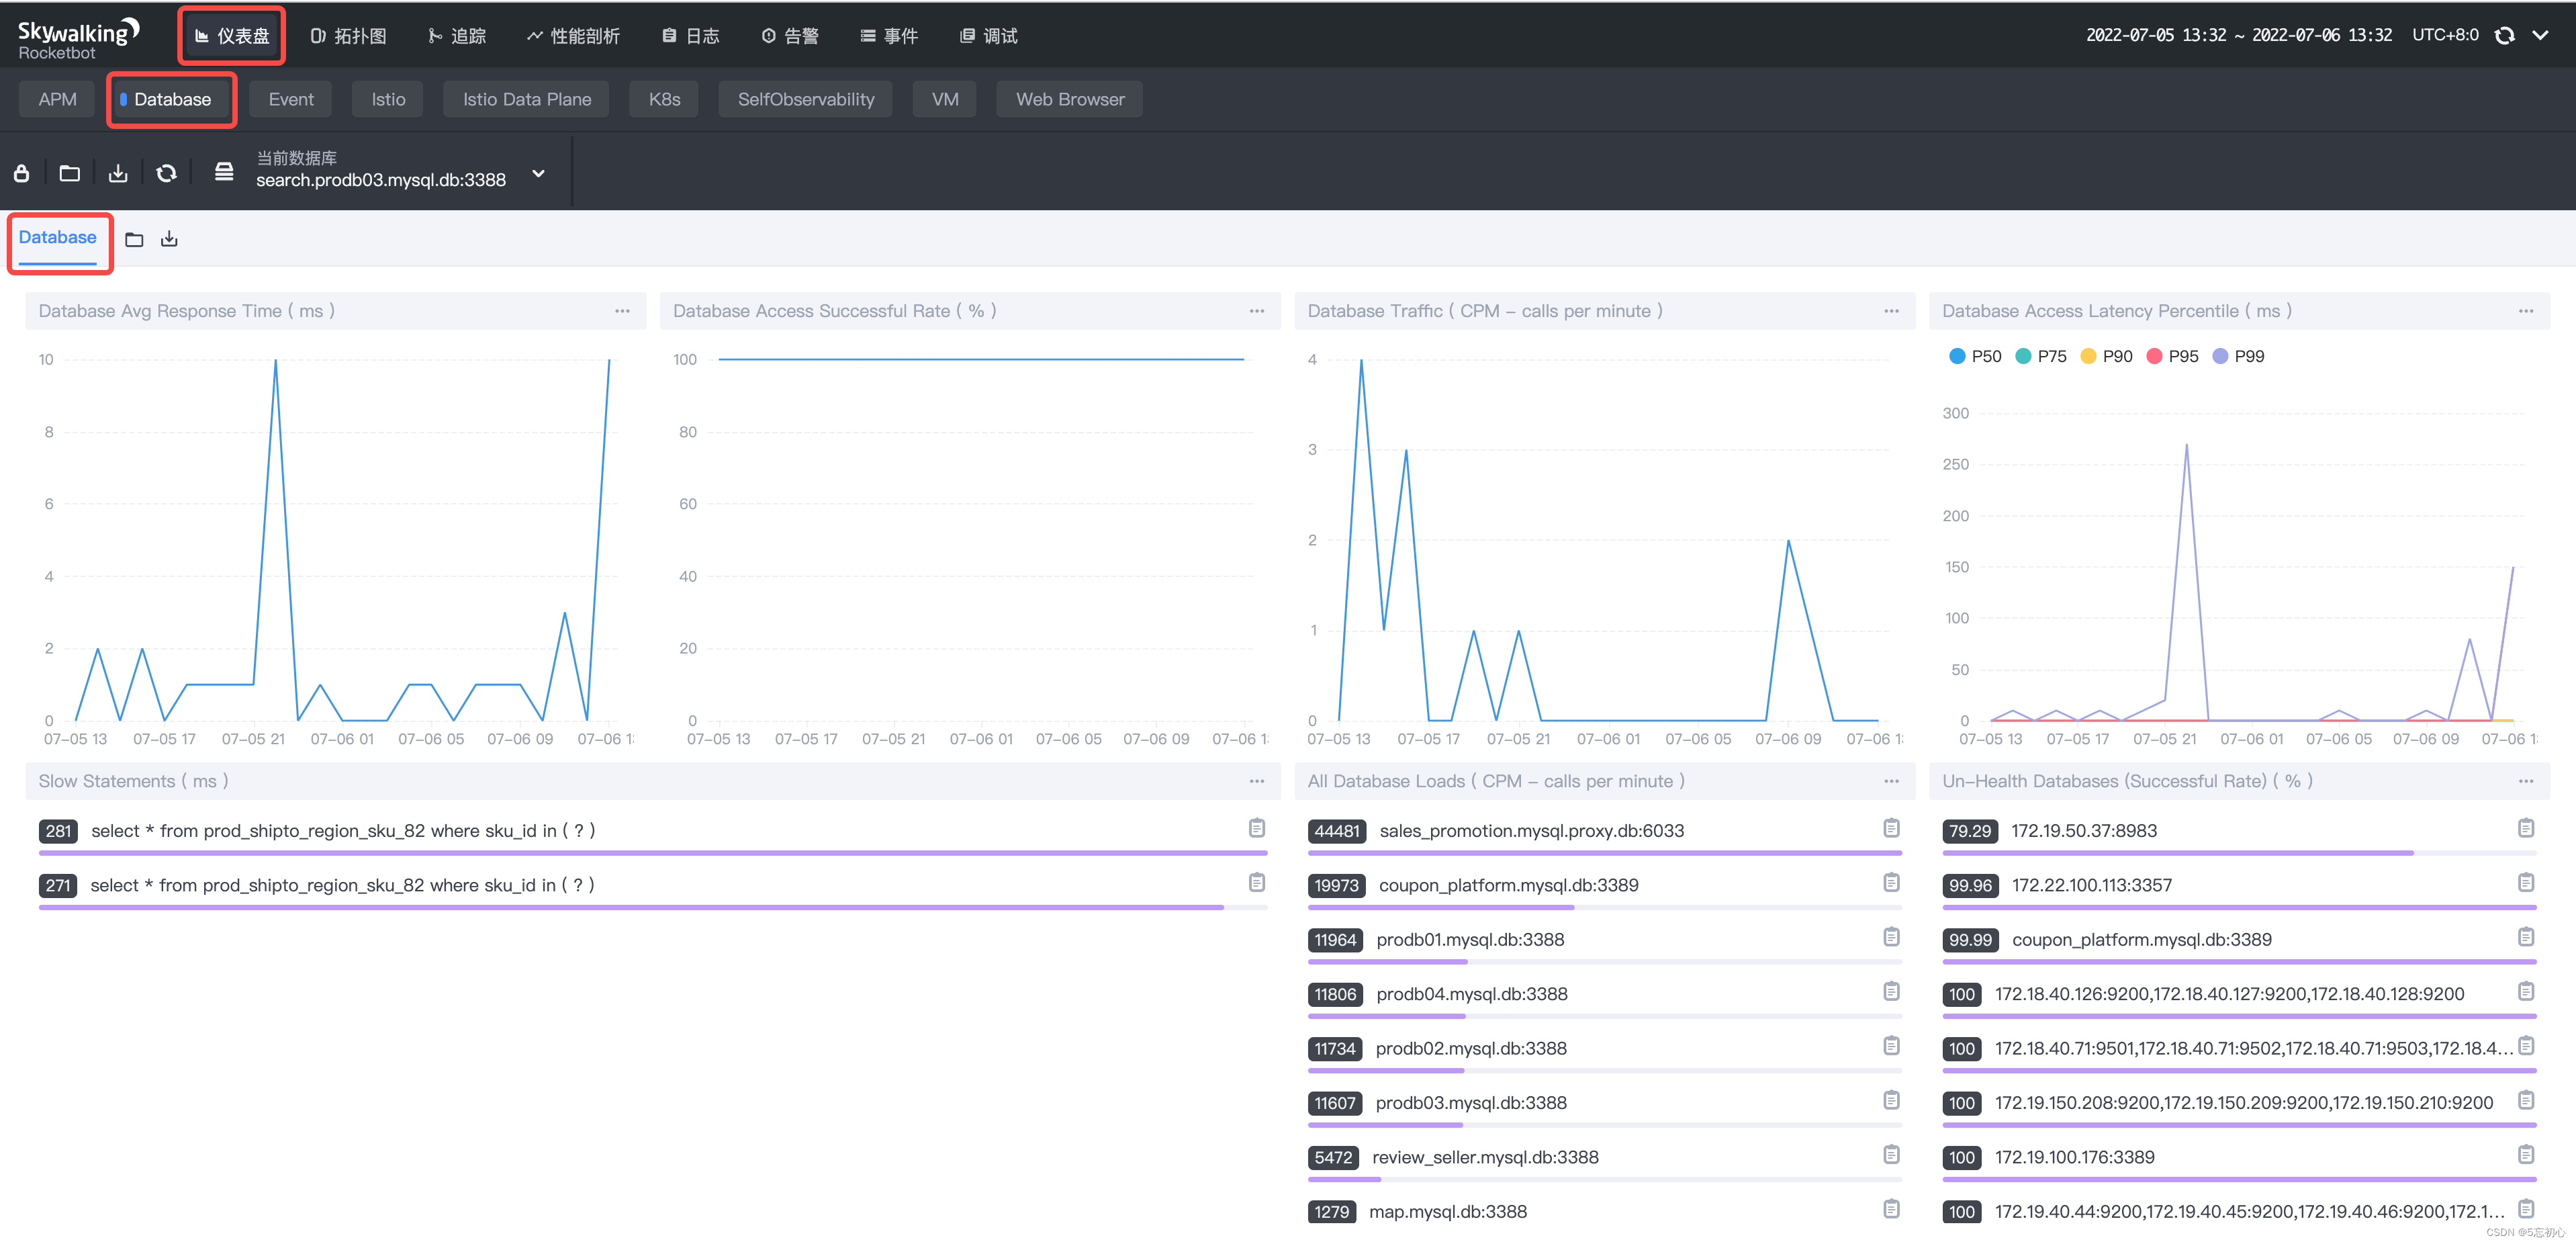
Task: Toggle P90 series in latency legend
Action: [2106, 356]
